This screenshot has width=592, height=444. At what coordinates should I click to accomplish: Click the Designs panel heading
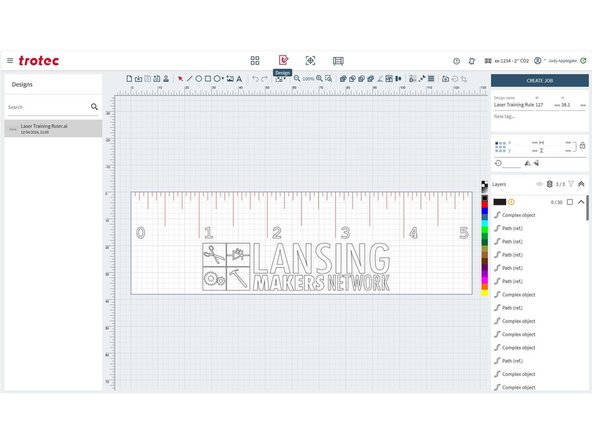point(22,84)
